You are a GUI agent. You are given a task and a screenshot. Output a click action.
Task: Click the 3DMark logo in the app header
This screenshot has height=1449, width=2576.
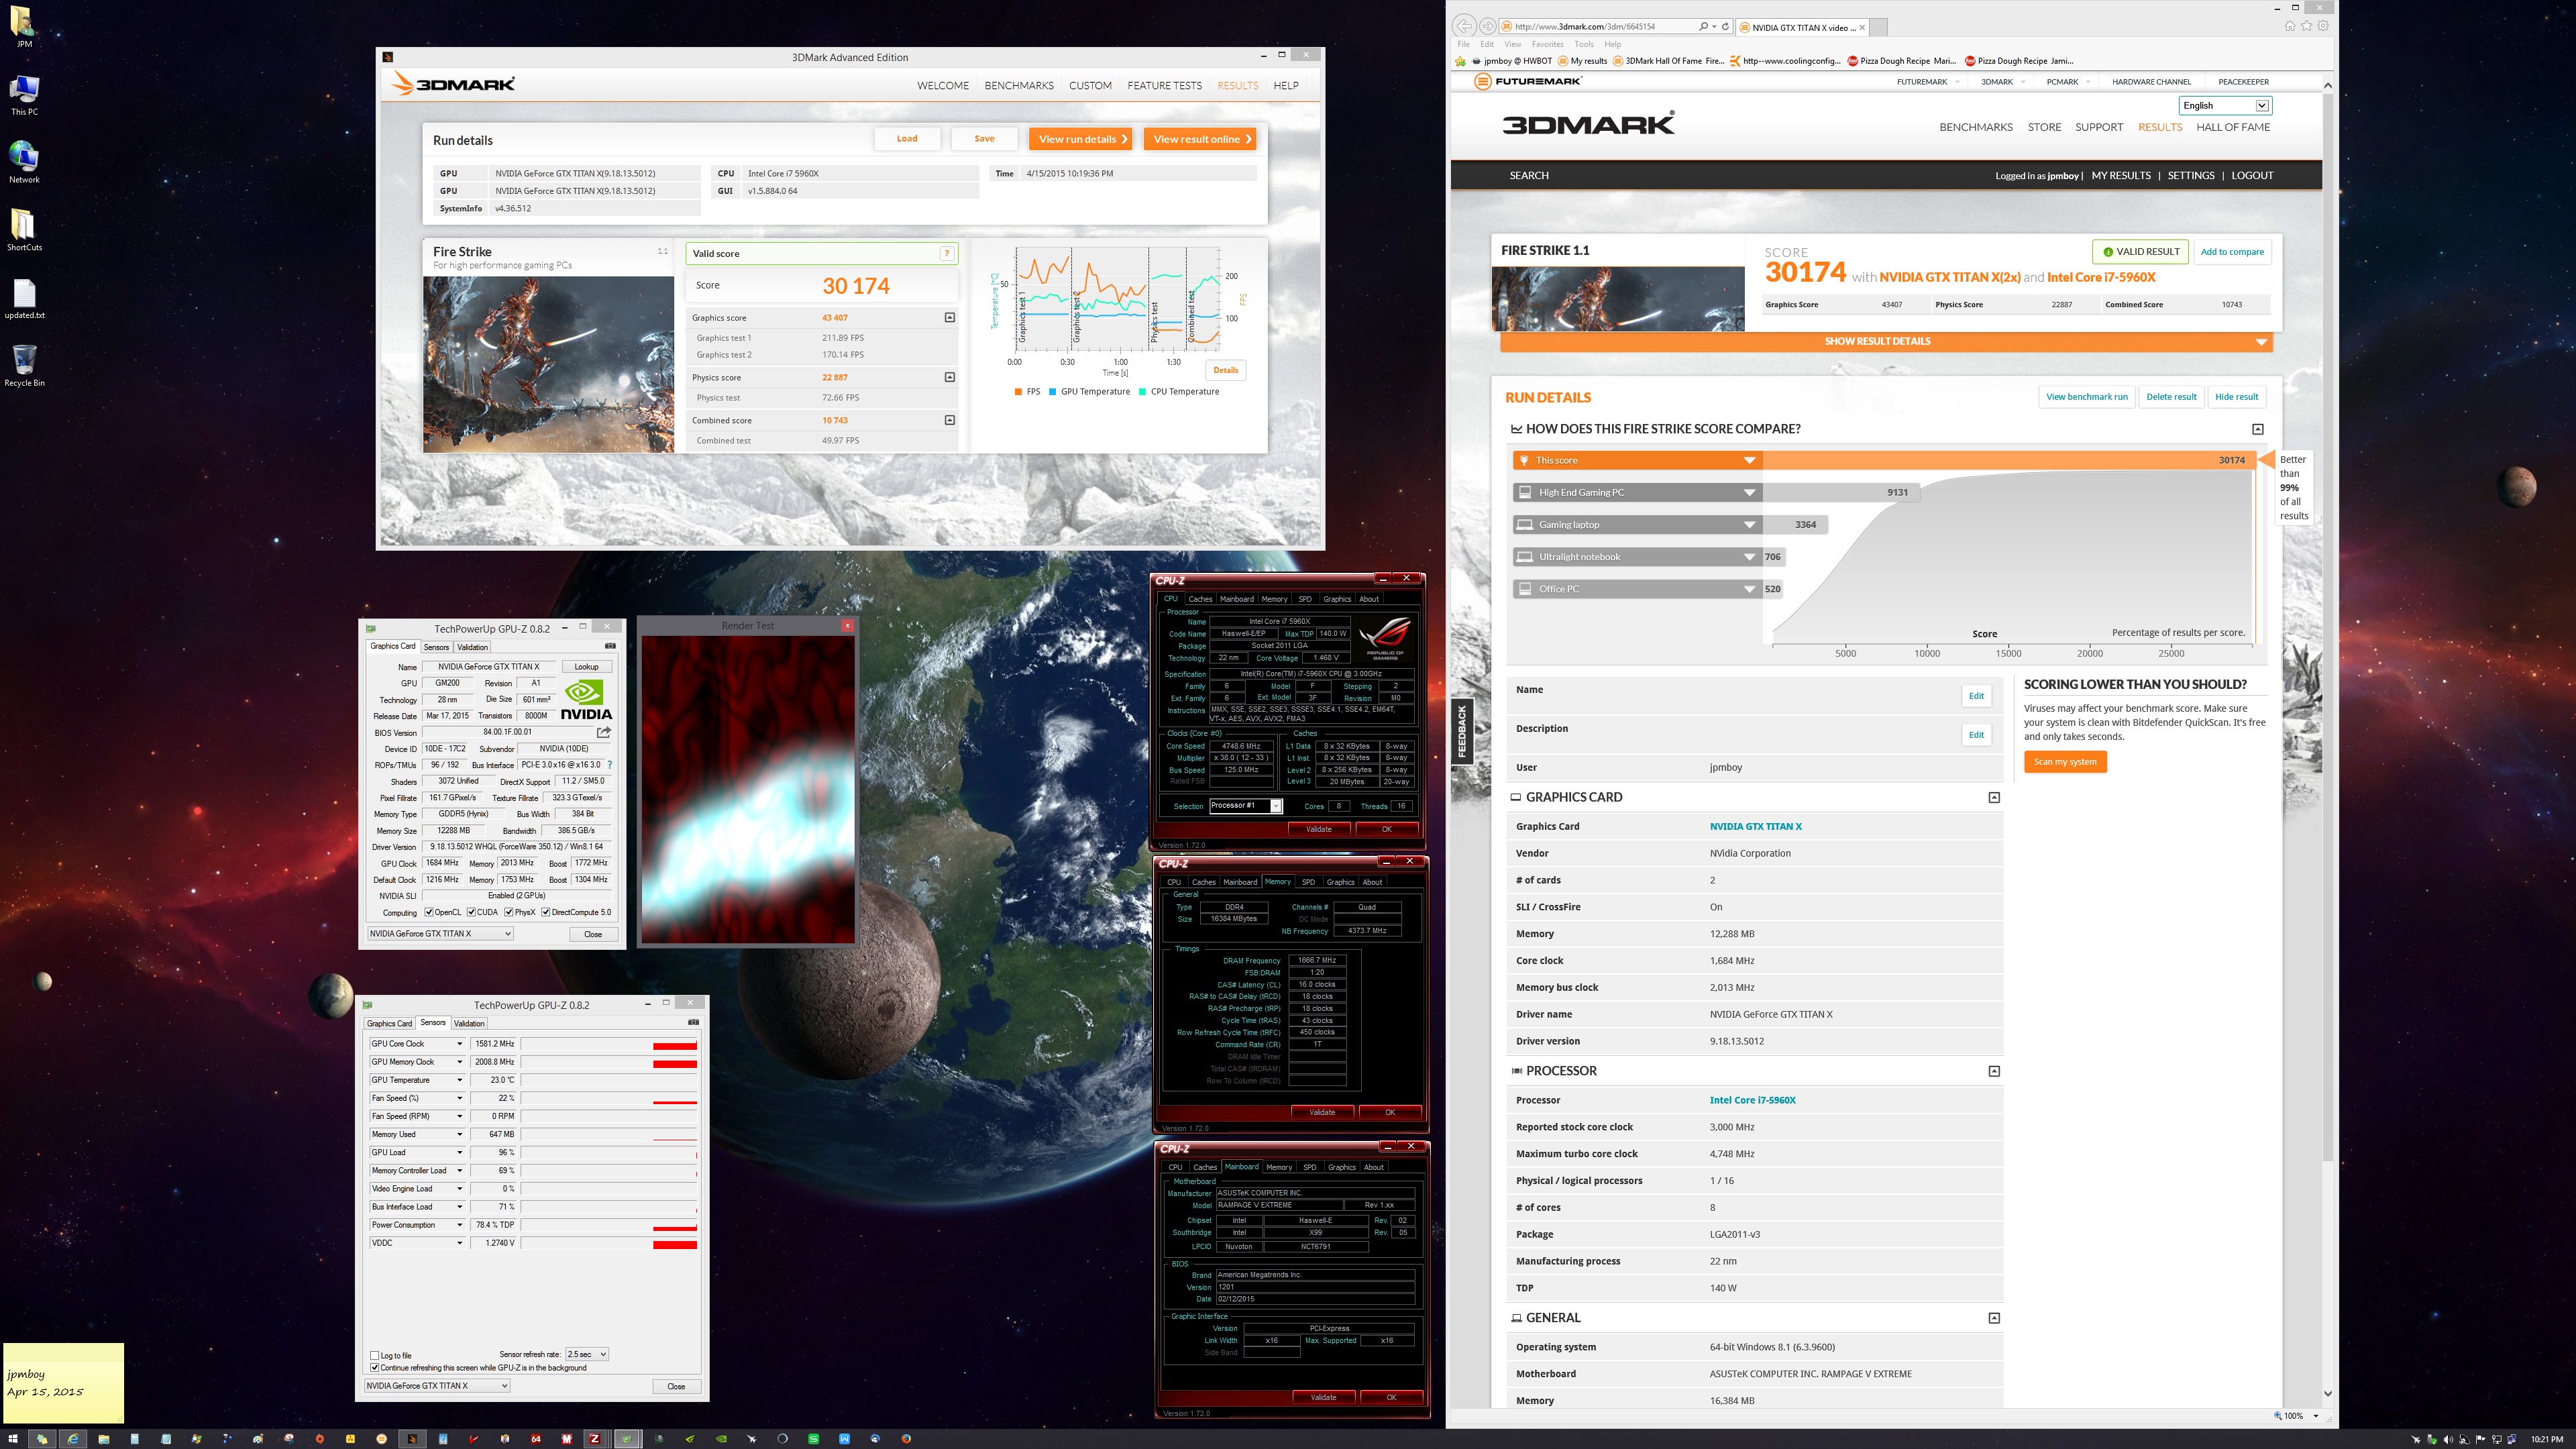coord(453,84)
